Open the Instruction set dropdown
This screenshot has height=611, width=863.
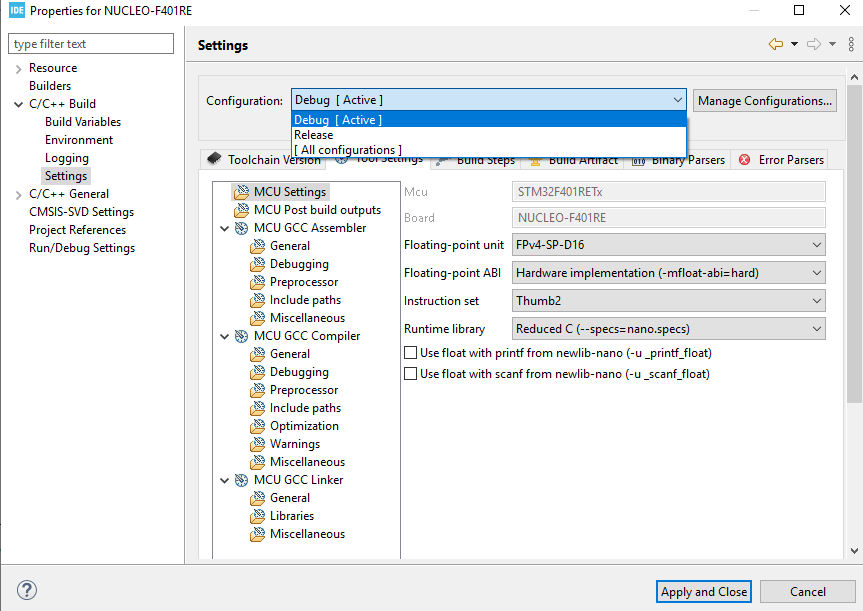(668, 301)
